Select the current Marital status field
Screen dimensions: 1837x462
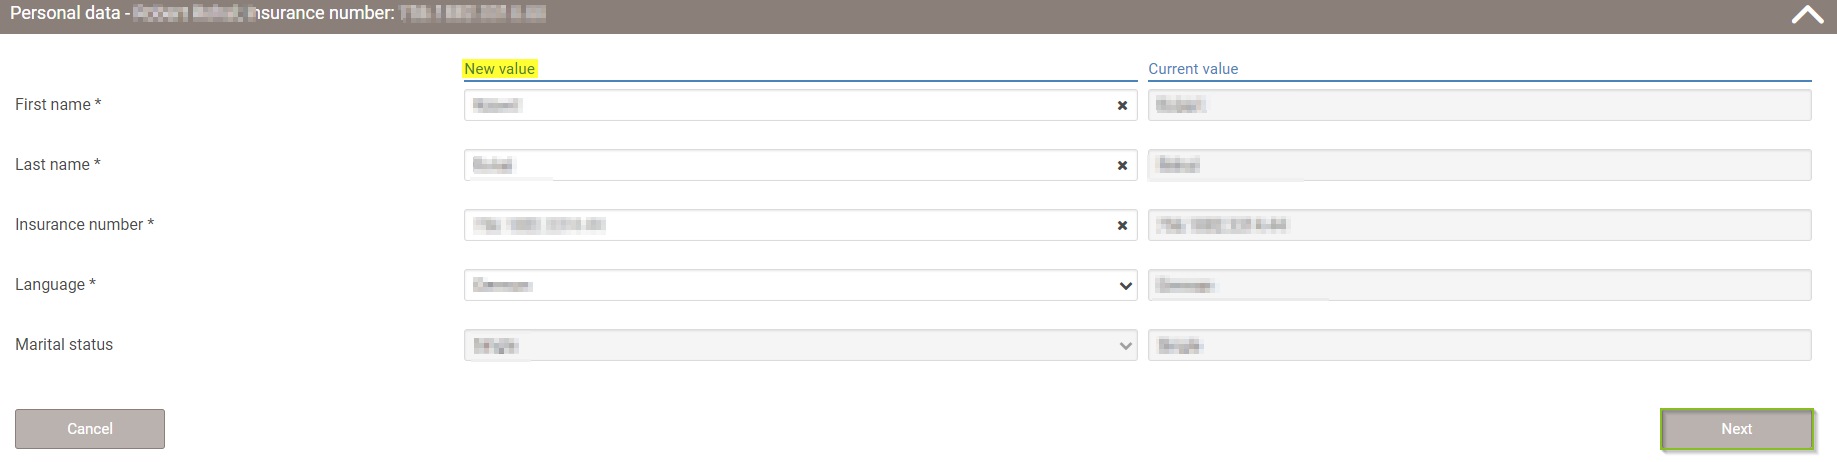[x=1480, y=345]
